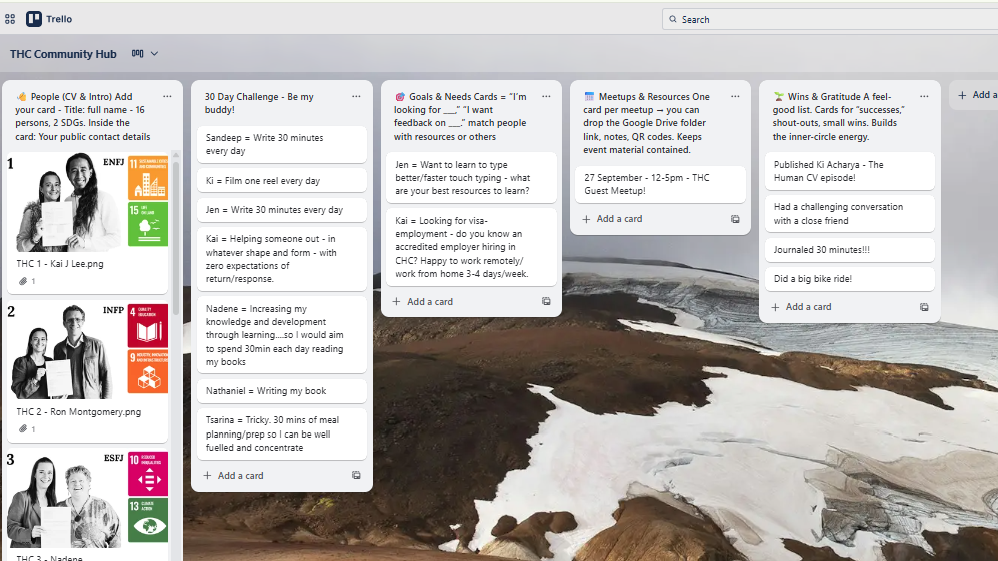
Task: Edit the Goals & Needs Cards list title
Action: 460,117
